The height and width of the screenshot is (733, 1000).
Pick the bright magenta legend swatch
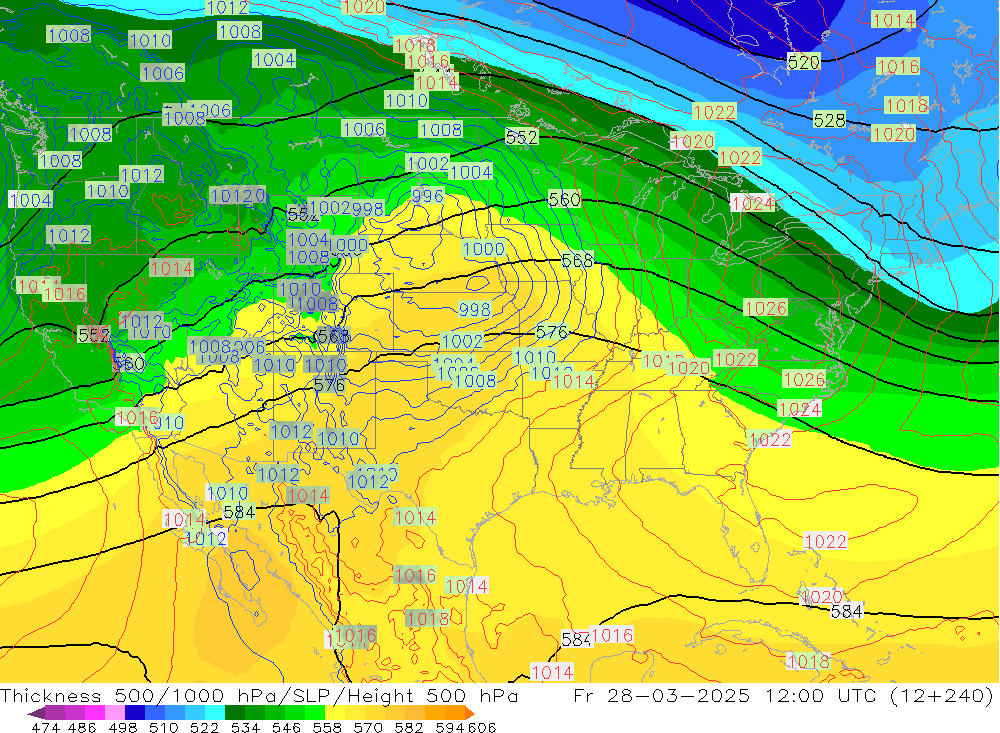(x=95, y=713)
